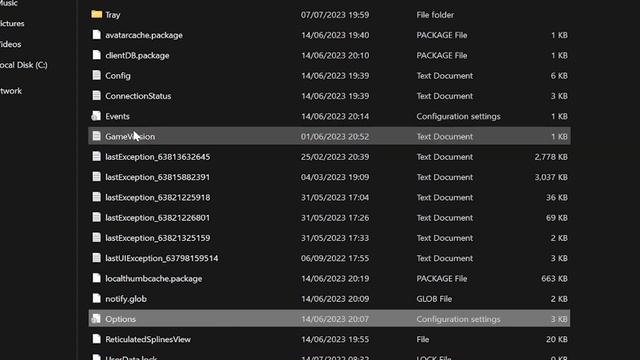
Task: Open Local Disk (C:) in sidebar
Action: click(24, 65)
